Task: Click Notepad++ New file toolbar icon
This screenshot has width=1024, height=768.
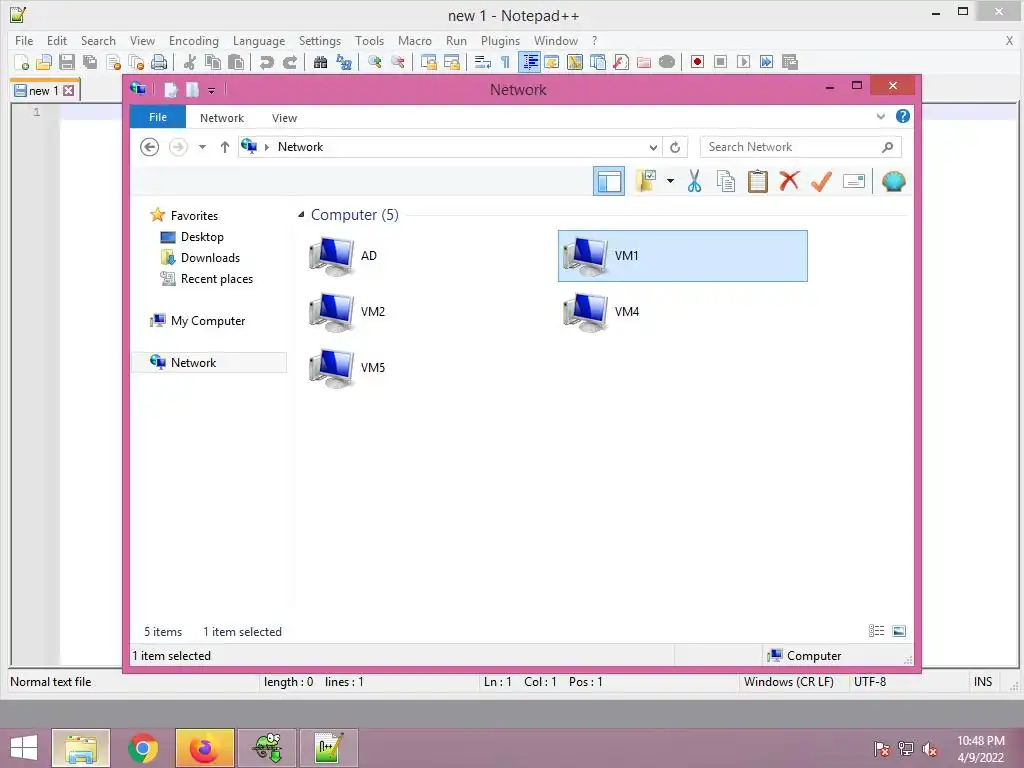Action: pos(22,62)
